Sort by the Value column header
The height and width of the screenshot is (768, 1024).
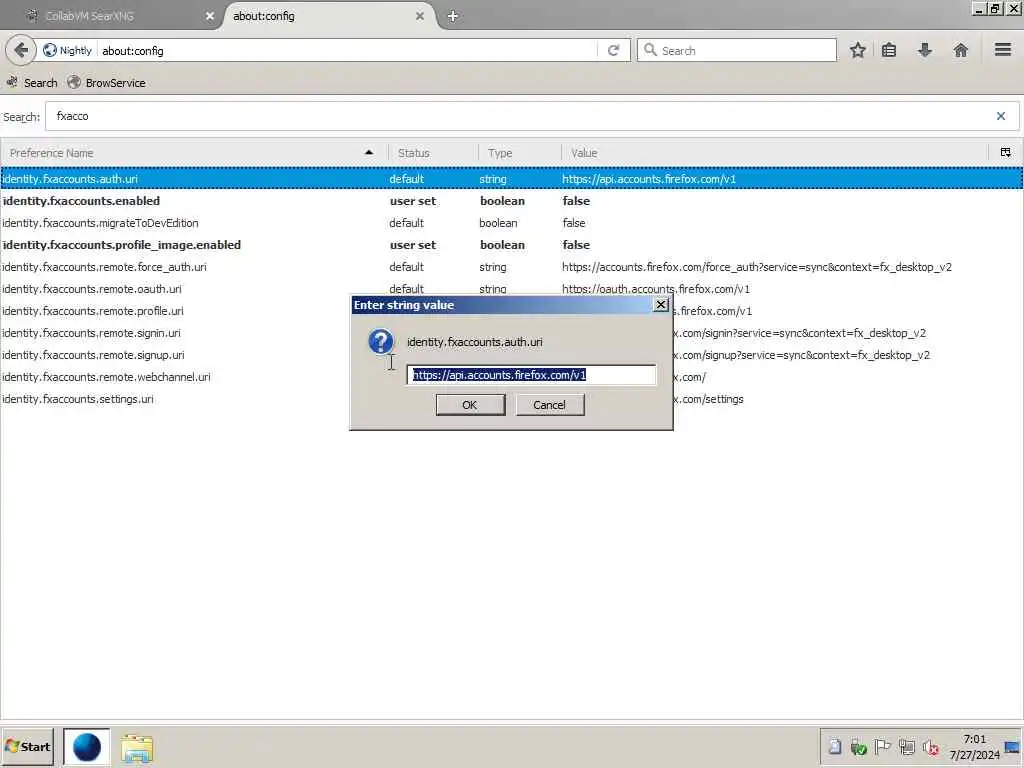tap(775, 153)
